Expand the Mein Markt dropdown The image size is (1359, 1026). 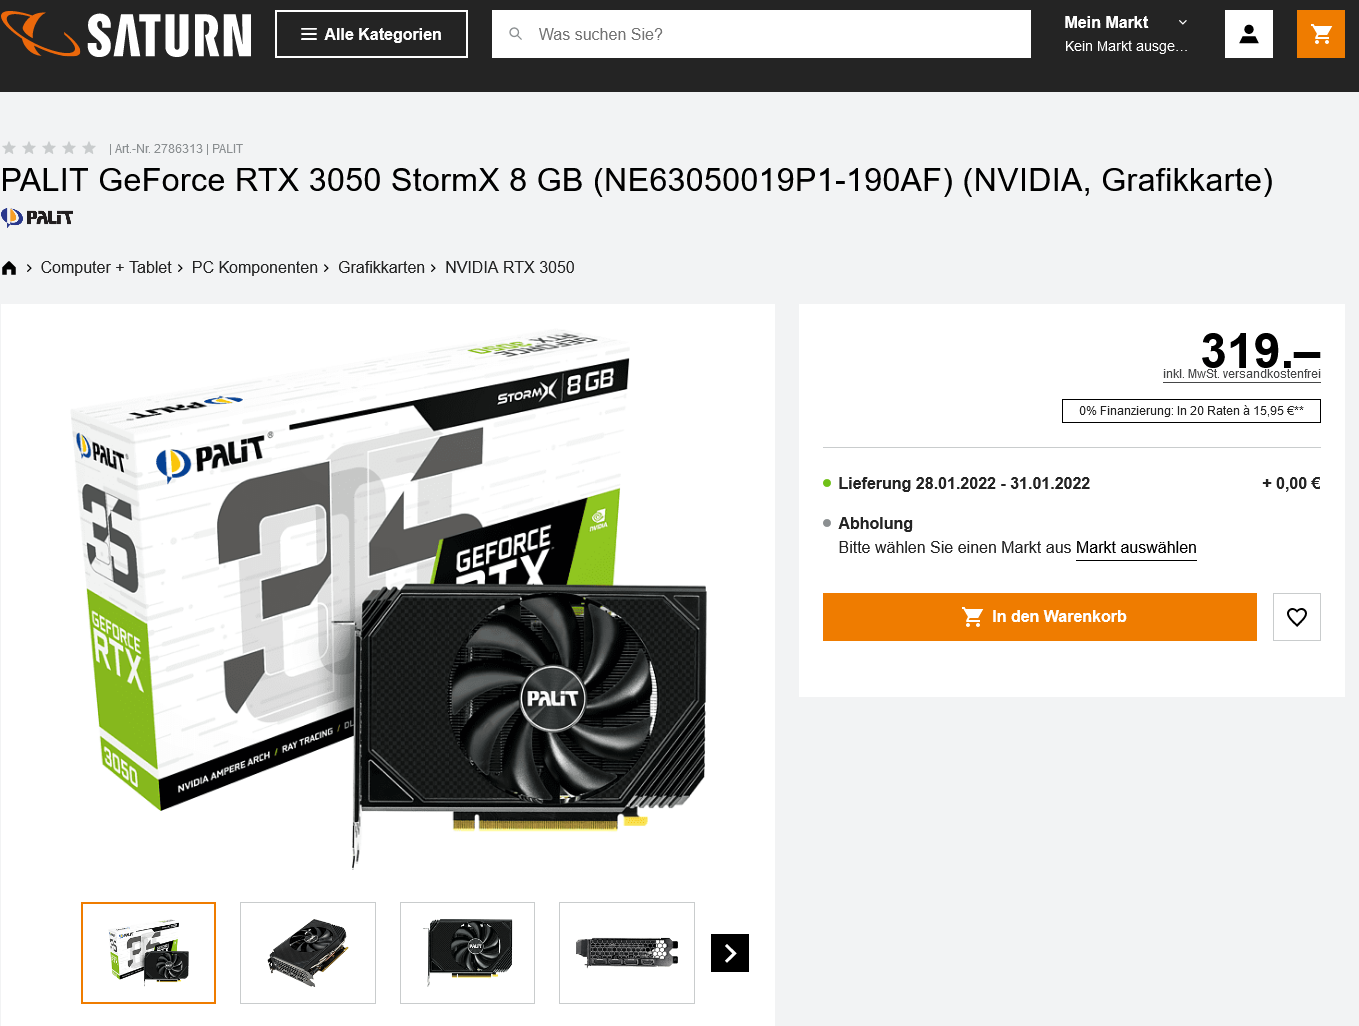tap(1127, 34)
